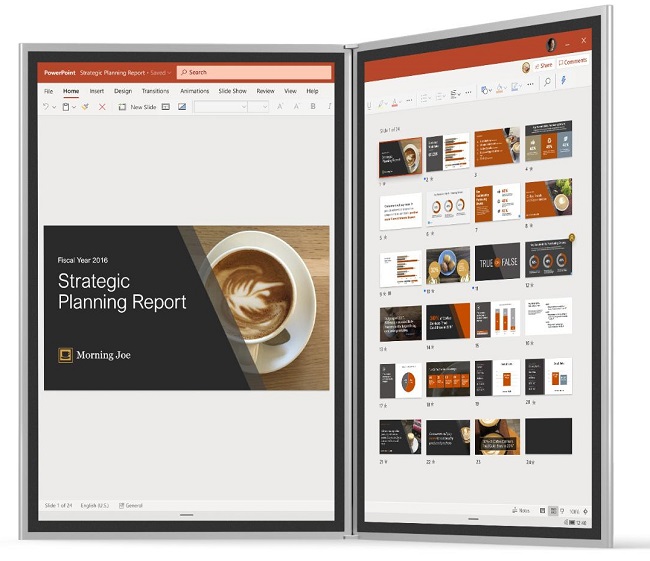
Task: Toggle Underline on right screen ribbon
Action: click(x=369, y=105)
